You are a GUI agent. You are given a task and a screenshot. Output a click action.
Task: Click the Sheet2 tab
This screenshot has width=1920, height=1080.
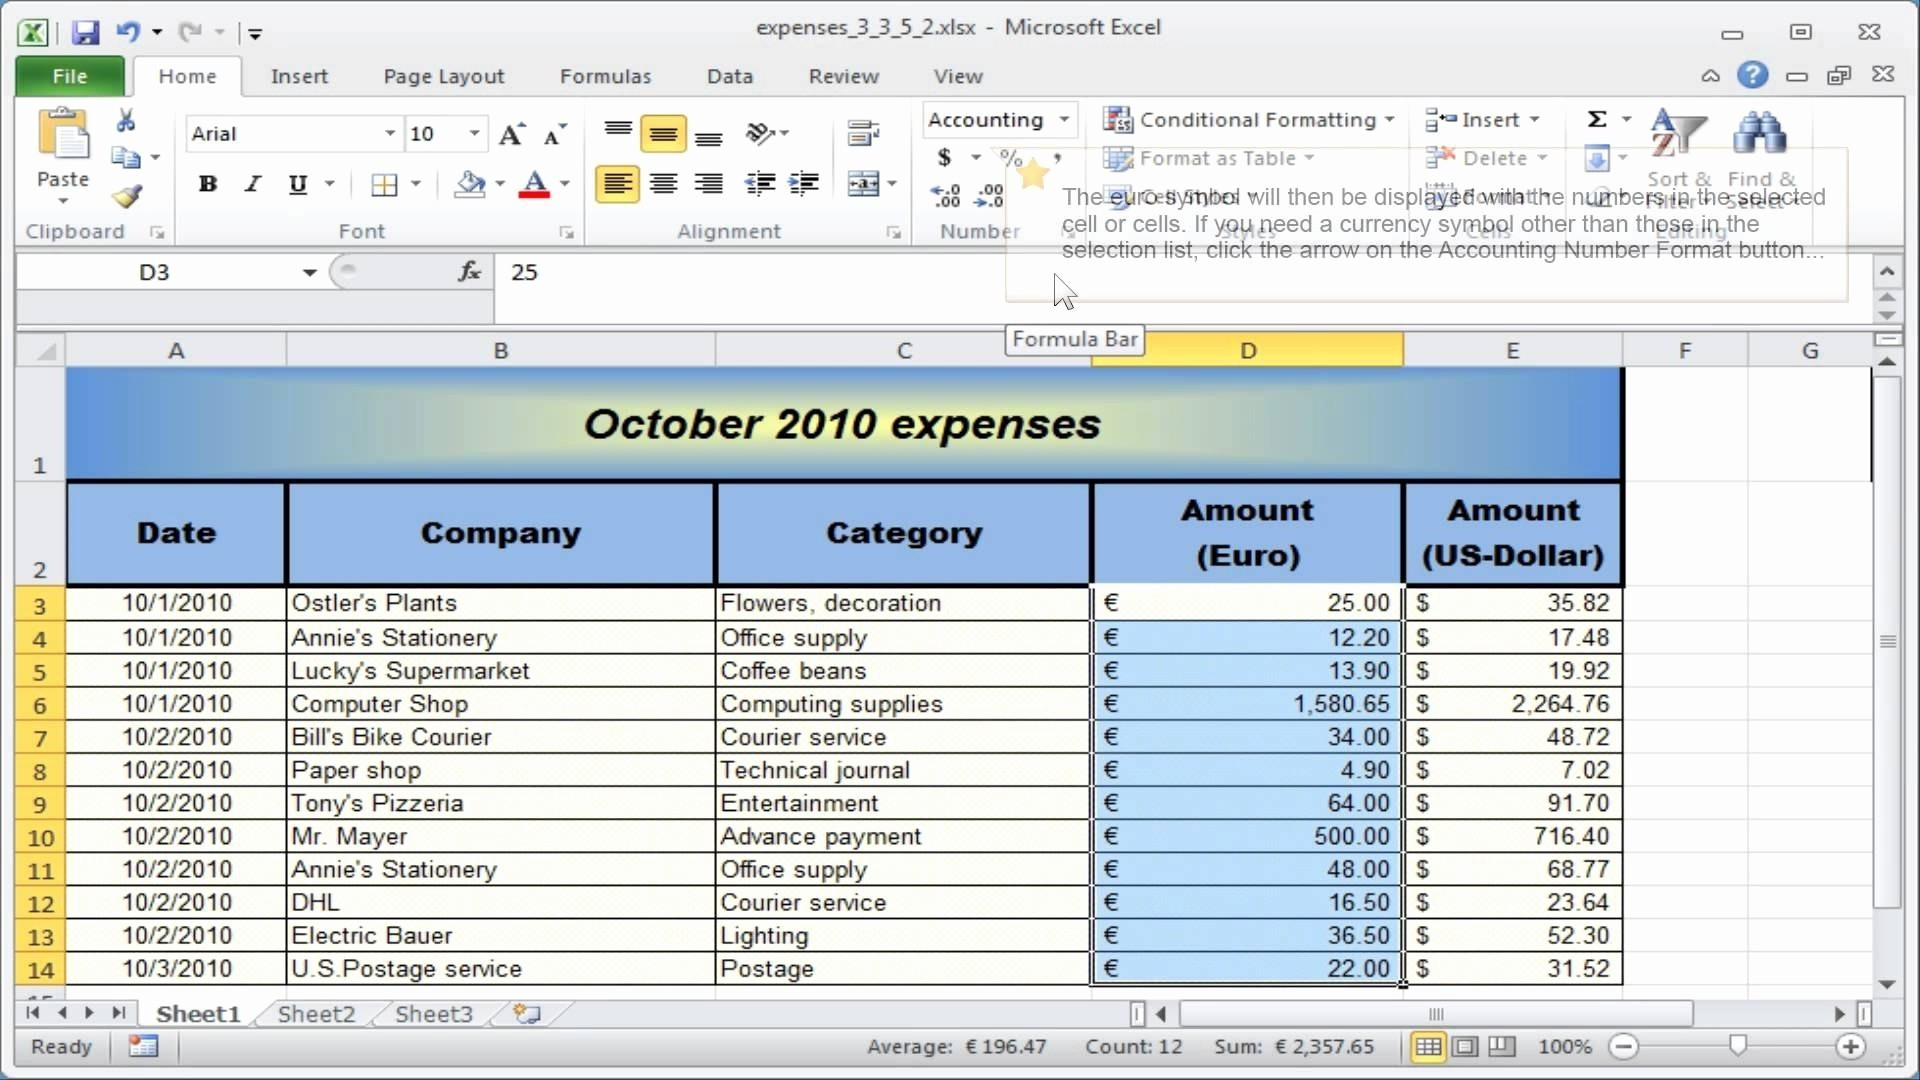point(316,1013)
